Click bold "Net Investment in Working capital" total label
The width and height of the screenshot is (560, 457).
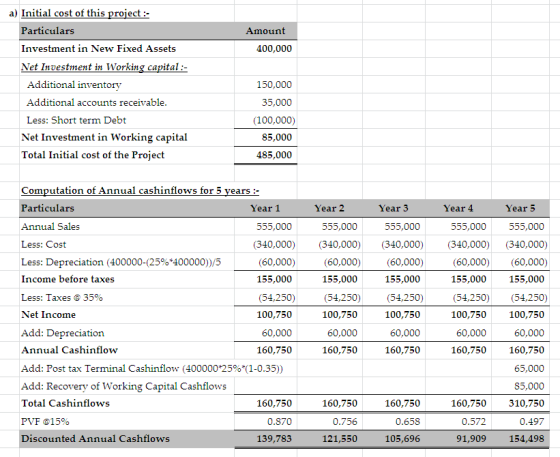[x=104, y=137]
